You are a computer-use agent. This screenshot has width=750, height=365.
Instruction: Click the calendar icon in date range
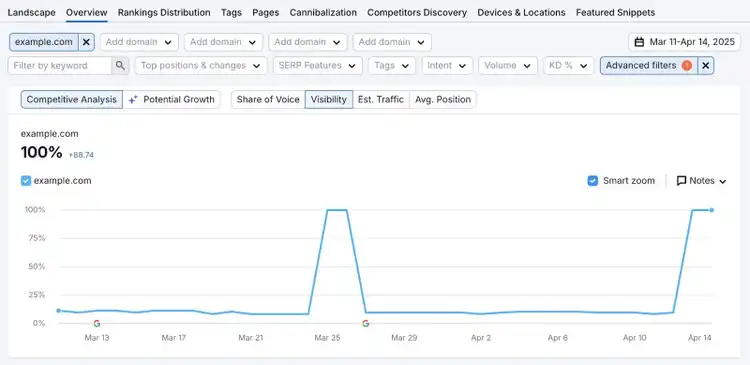pyautogui.click(x=639, y=42)
